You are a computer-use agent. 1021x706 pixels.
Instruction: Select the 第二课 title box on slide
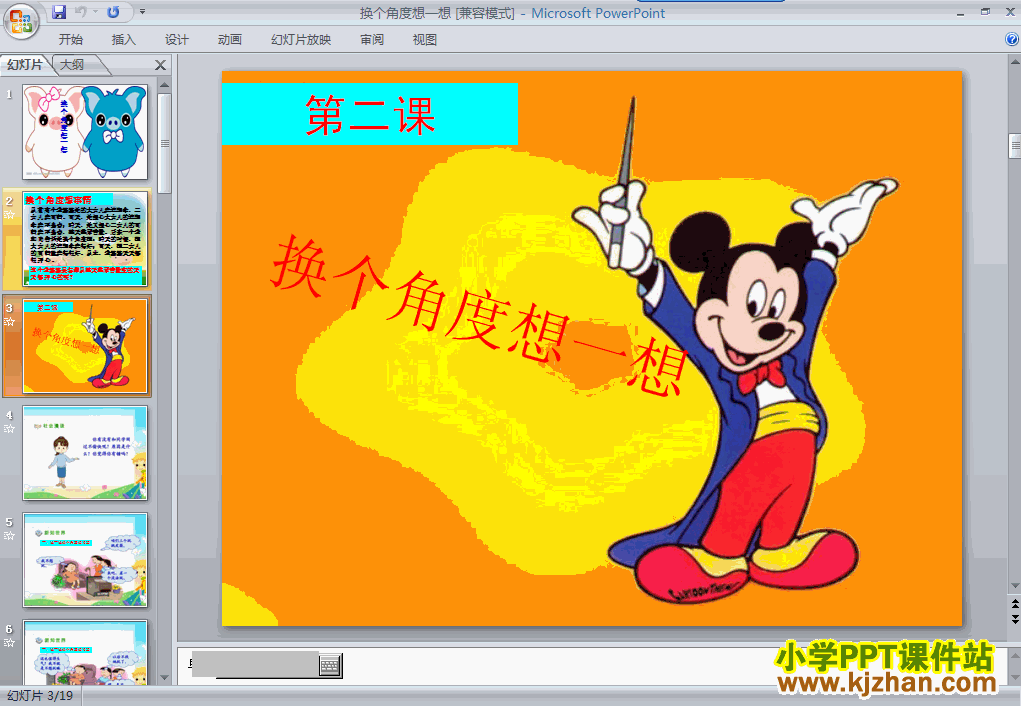click(370, 114)
